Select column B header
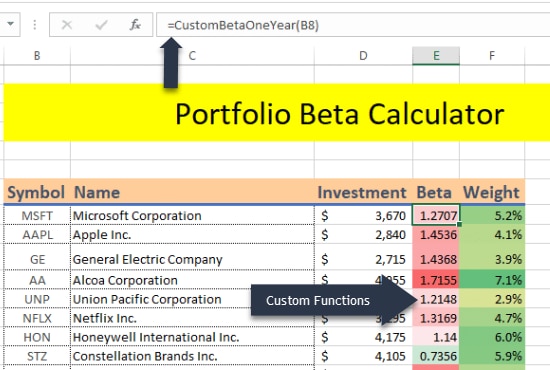Viewport: 550px width, 370px height. point(37,56)
